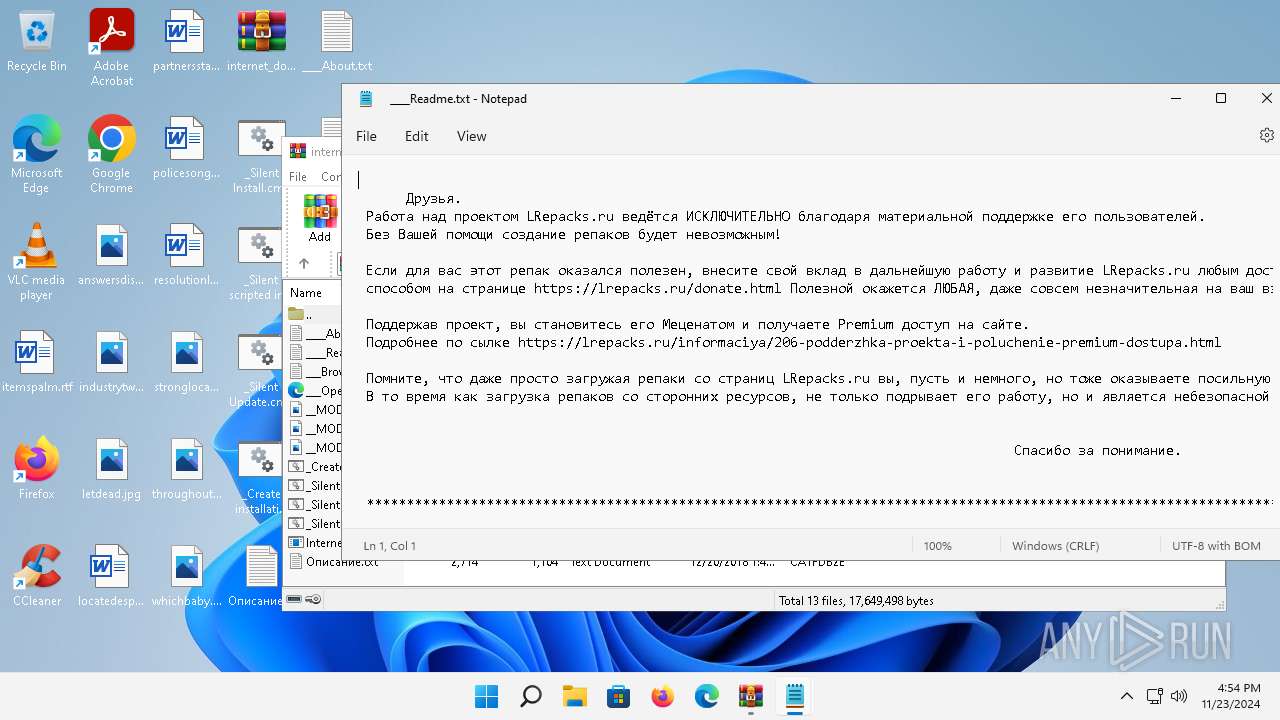The width and height of the screenshot is (1280, 720).
Task: Open the Firefox desktop shortcut
Action: pos(37,468)
